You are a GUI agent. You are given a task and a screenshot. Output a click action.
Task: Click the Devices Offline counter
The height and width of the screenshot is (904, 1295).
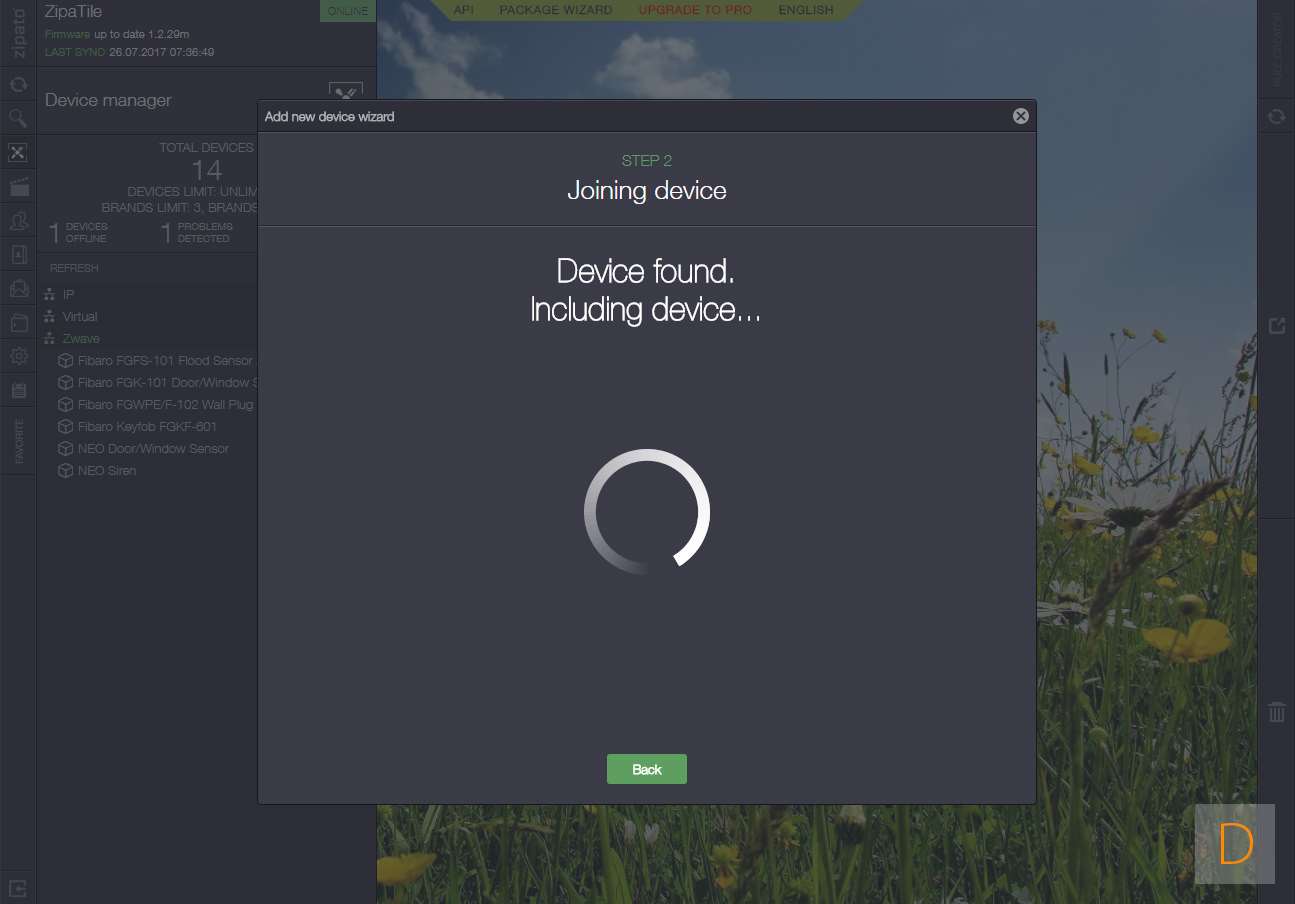pyautogui.click(x=79, y=233)
